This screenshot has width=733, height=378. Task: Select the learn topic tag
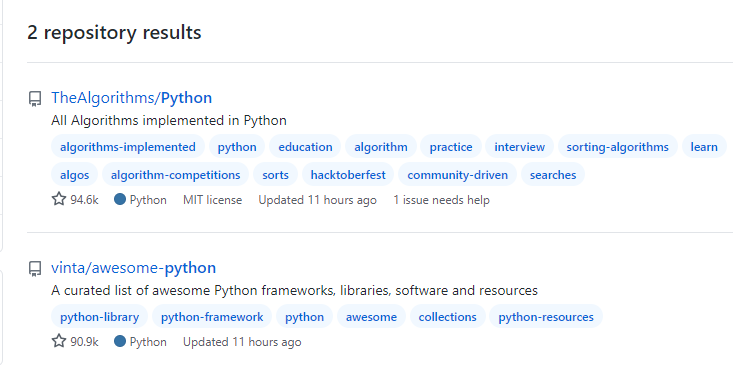(x=704, y=147)
